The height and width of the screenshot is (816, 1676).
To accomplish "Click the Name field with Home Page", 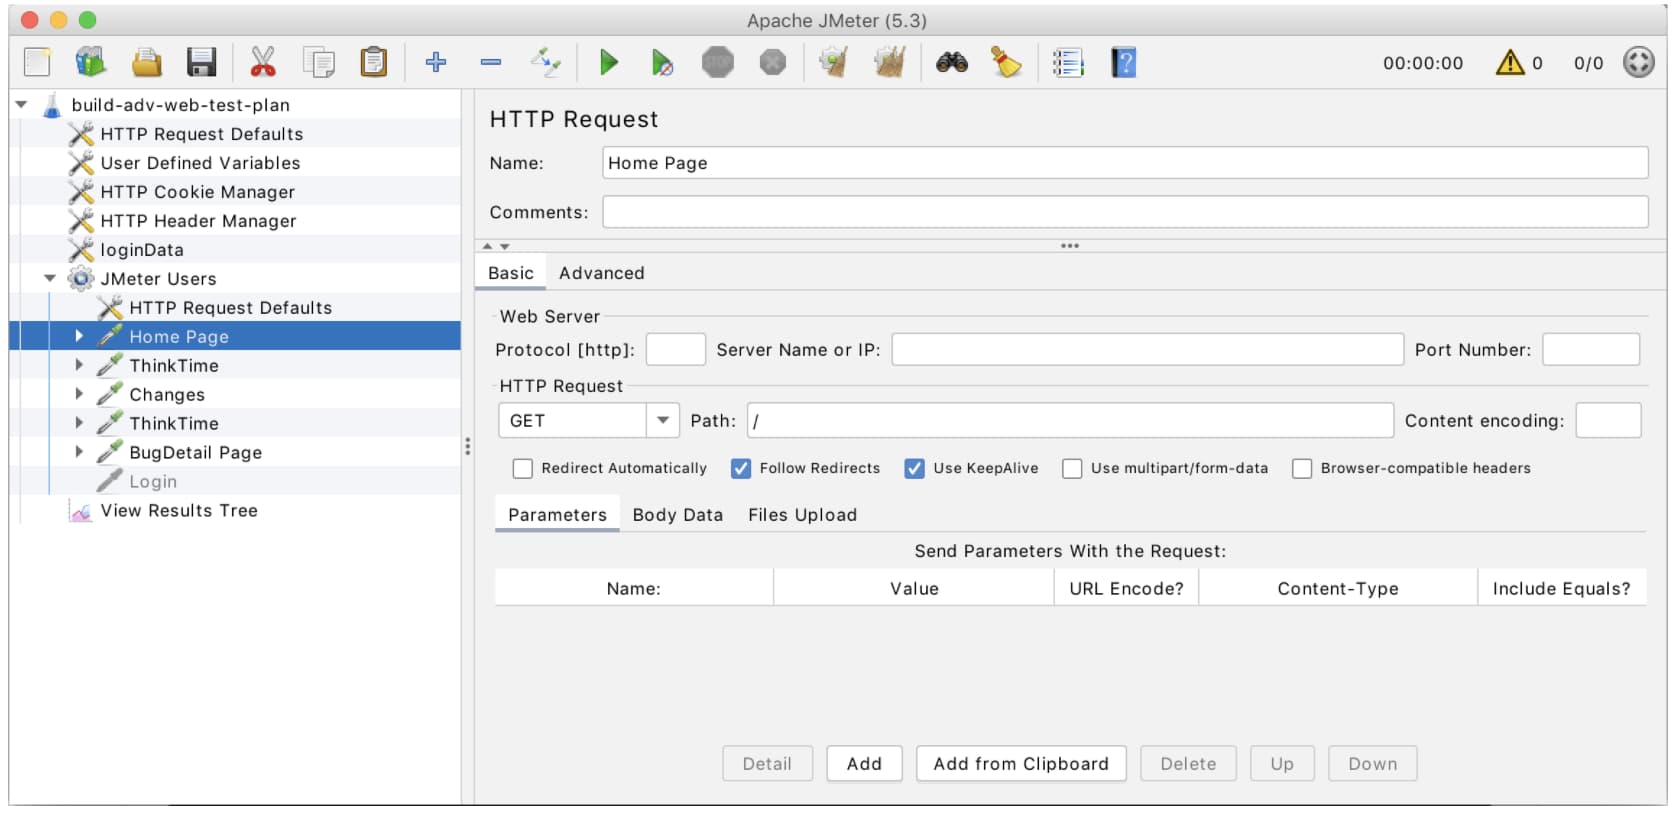I will click(x=1125, y=163).
